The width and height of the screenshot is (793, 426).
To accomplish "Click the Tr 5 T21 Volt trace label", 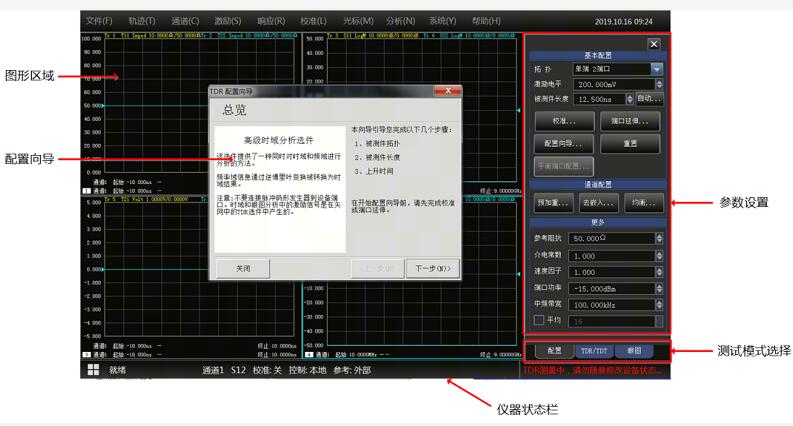I will (x=146, y=199).
